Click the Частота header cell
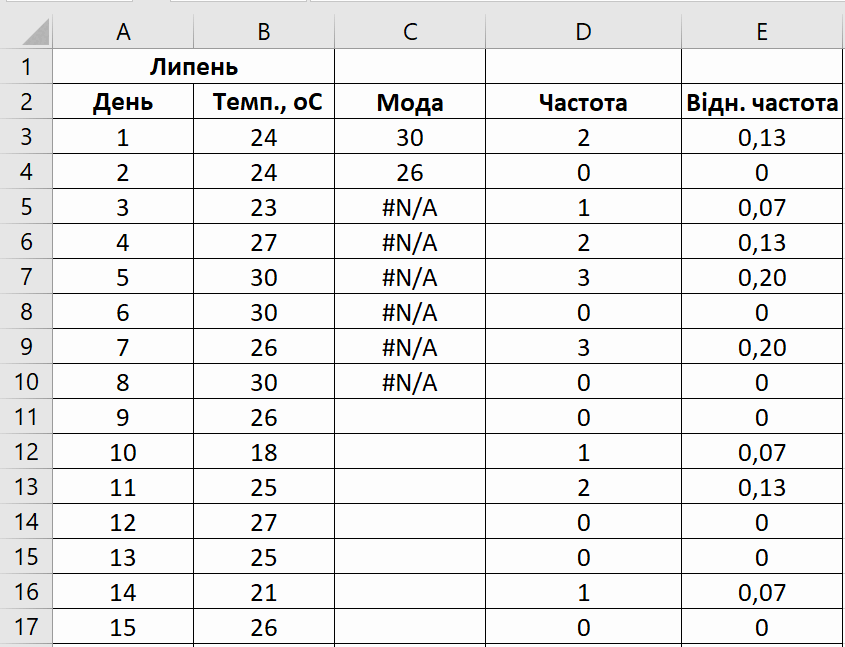Image resolution: width=845 pixels, height=647 pixels. click(583, 102)
